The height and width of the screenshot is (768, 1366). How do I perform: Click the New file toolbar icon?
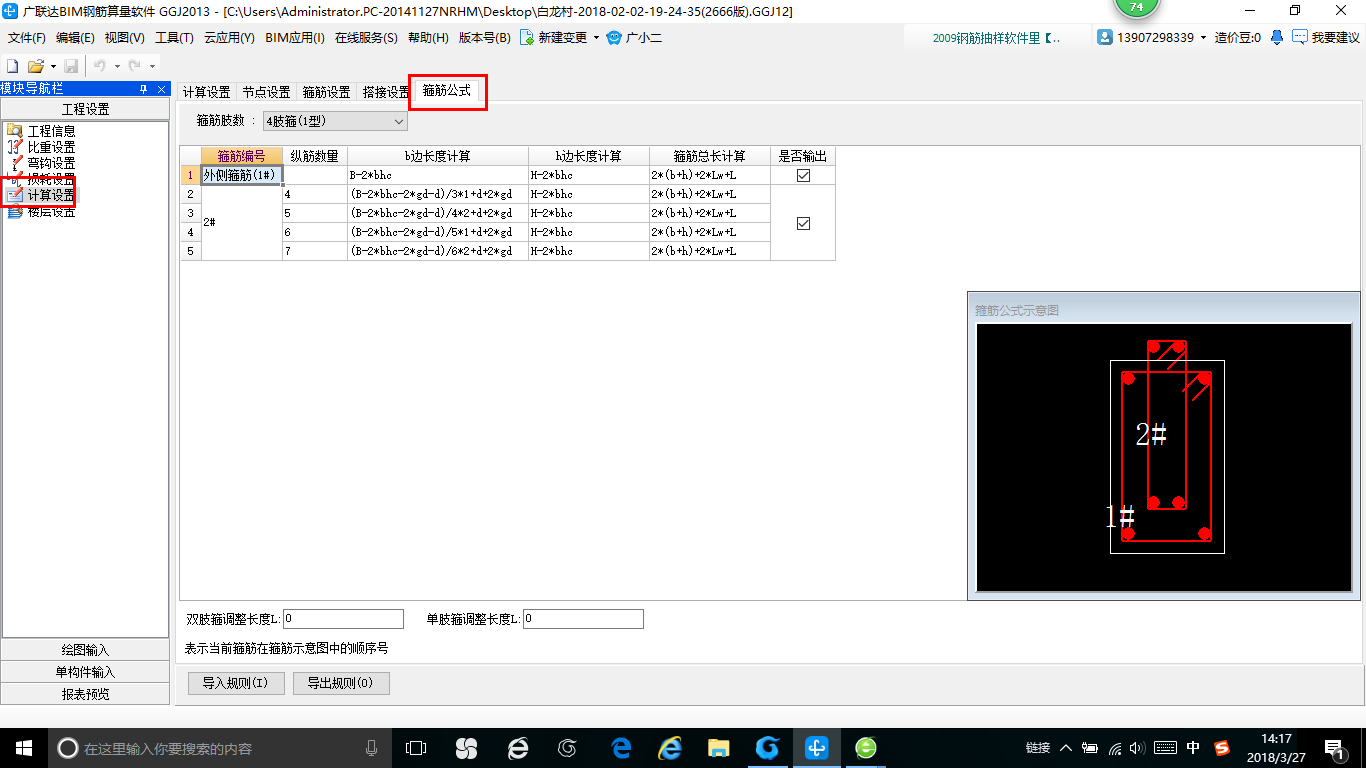coord(13,66)
